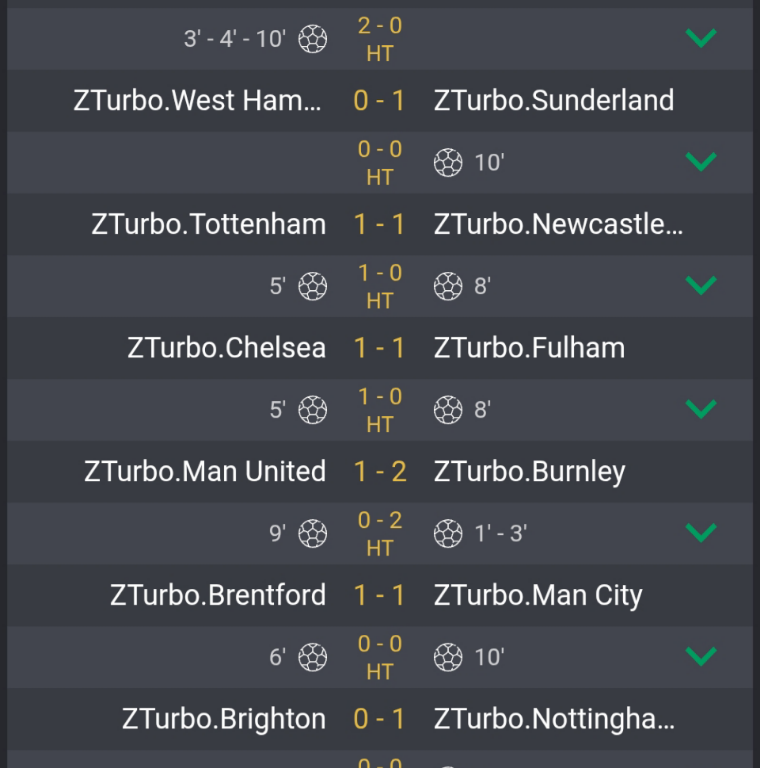This screenshot has height=768, width=760.
Task: Expand details for the 2 - 0 HT match
Action: (701, 39)
